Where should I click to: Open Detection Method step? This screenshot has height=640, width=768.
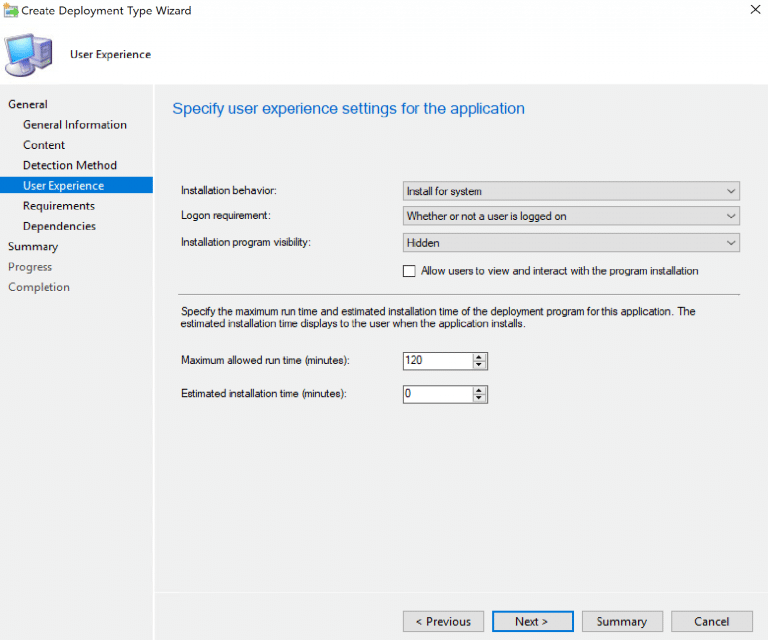click(70, 165)
